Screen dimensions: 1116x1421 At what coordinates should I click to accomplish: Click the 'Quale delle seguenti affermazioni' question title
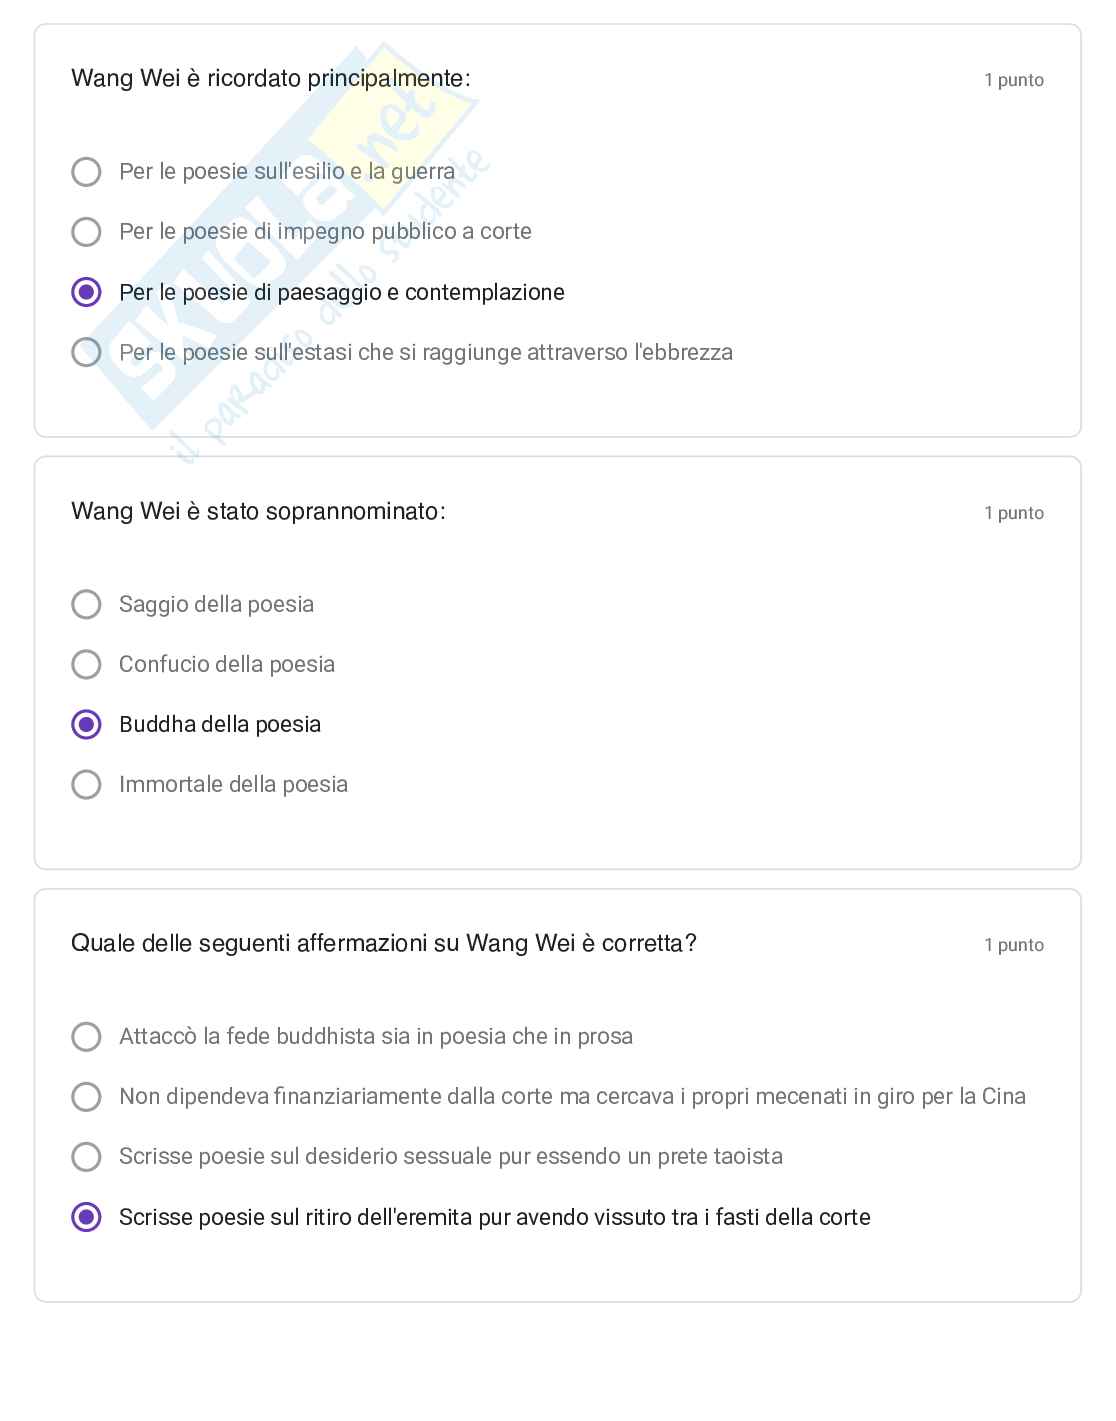click(384, 943)
